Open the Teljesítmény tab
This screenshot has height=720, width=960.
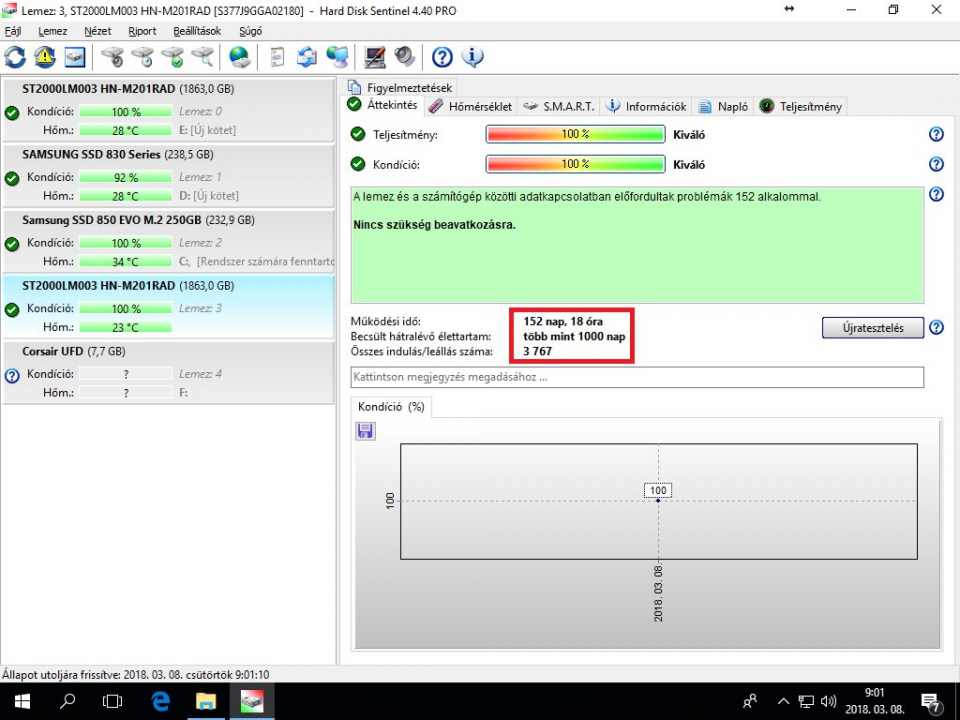(801, 107)
